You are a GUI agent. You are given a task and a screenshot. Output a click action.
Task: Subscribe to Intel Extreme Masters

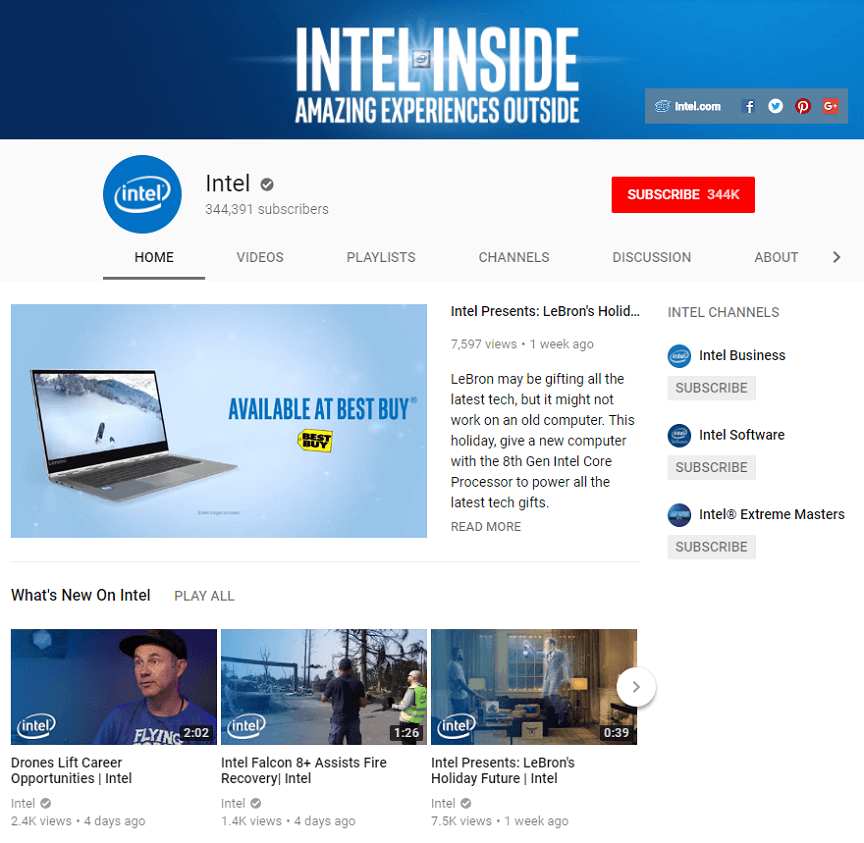click(711, 547)
